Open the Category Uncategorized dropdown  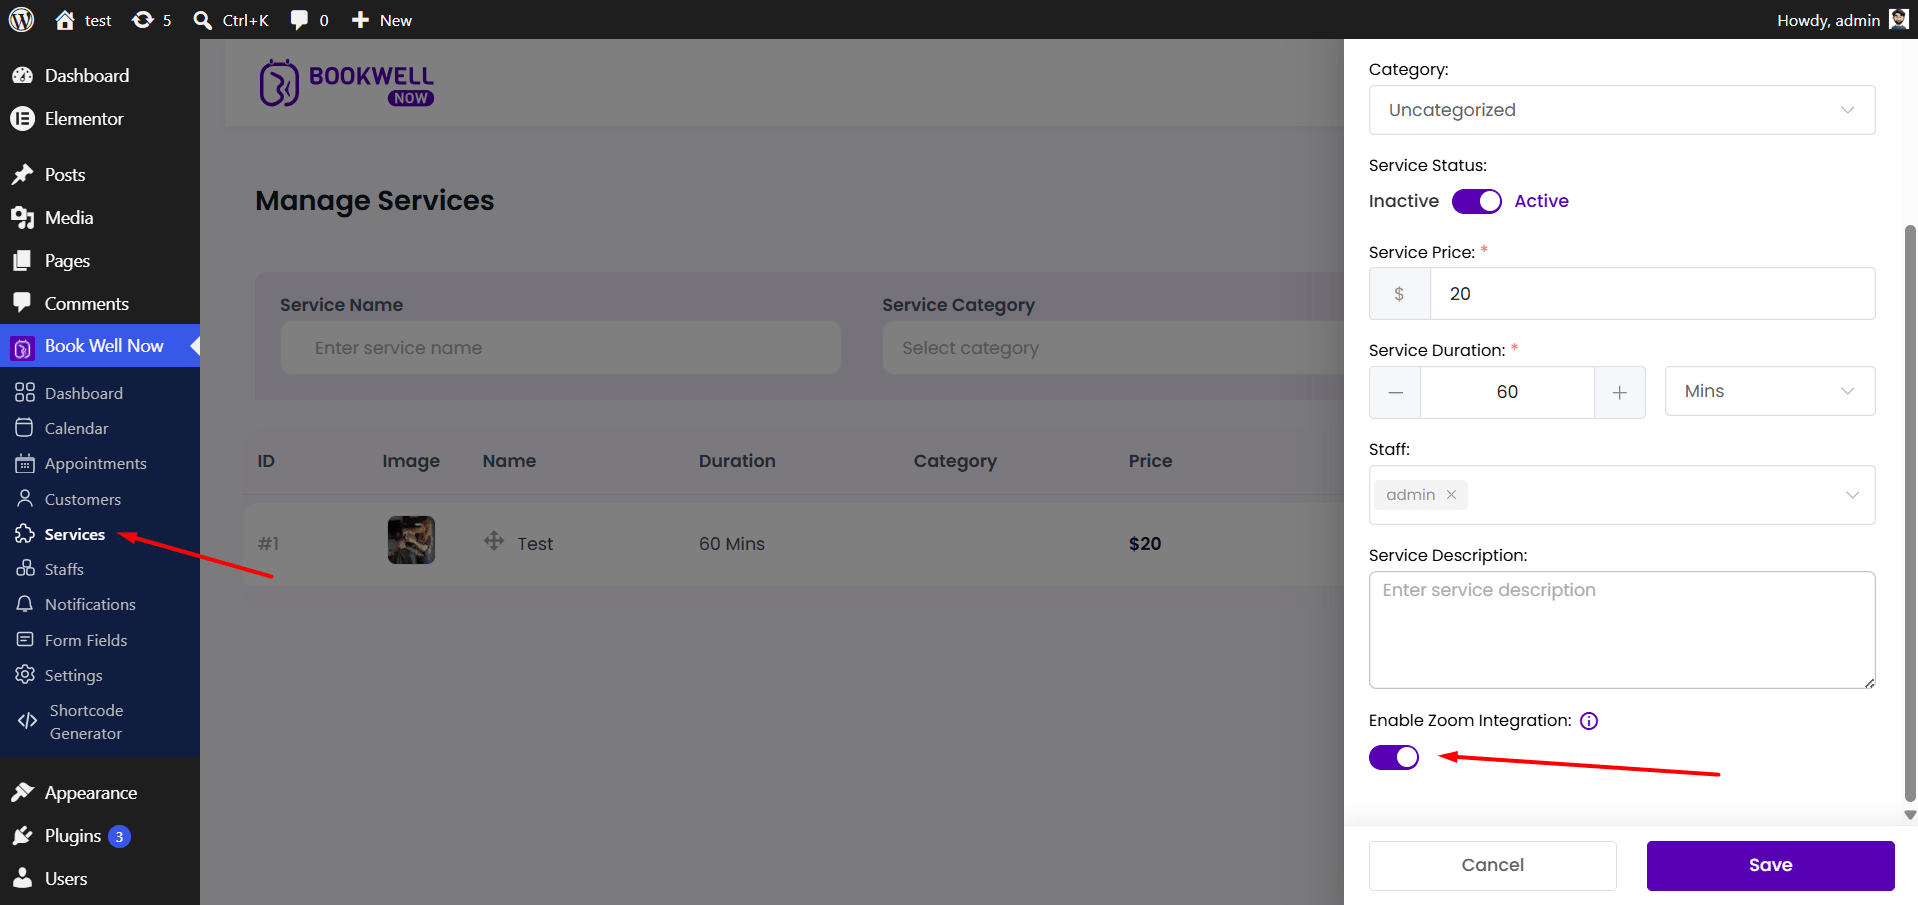coord(1622,110)
